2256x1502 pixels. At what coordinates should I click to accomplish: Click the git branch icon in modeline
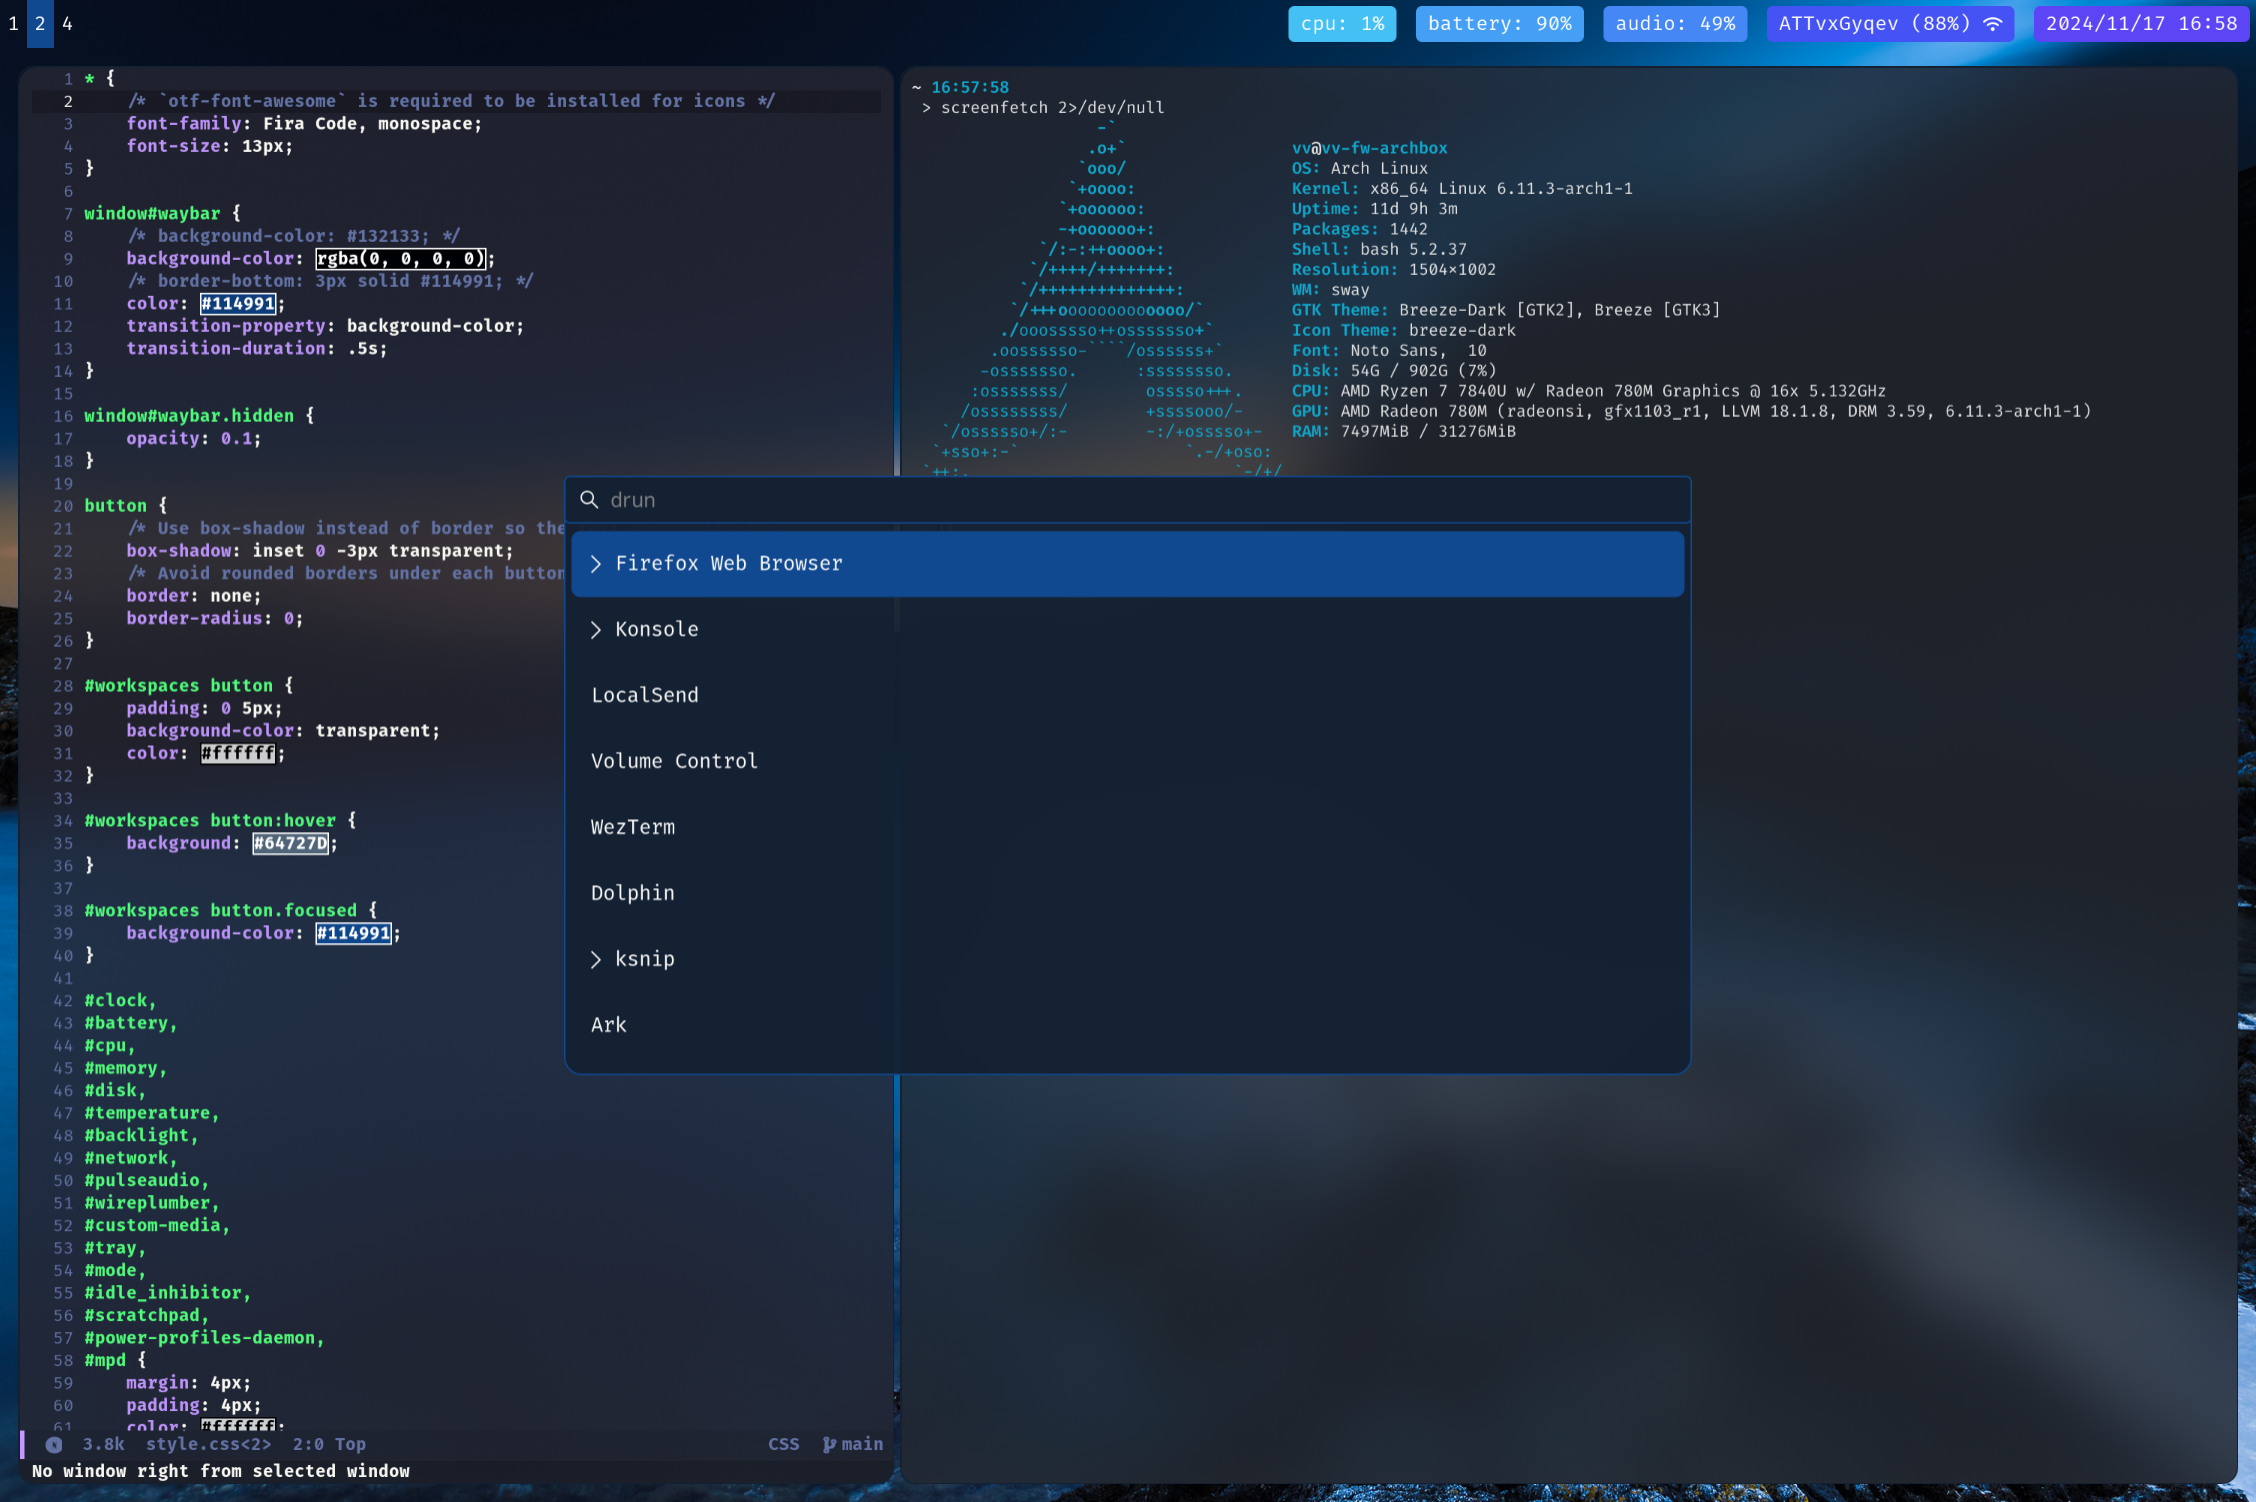pos(829,1444)
